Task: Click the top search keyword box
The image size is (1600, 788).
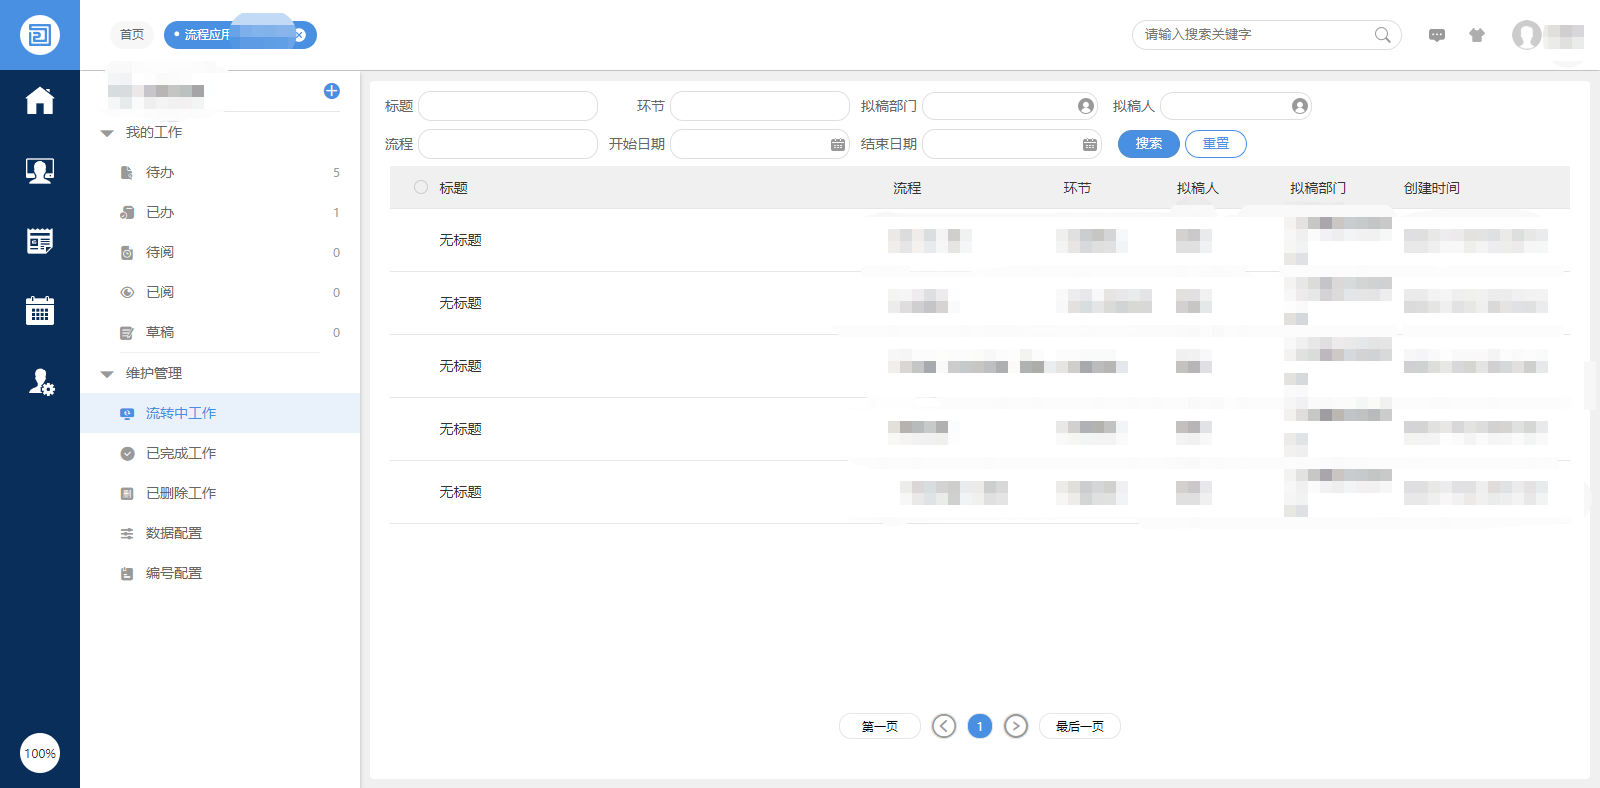Action: (x=1267, y=35)
